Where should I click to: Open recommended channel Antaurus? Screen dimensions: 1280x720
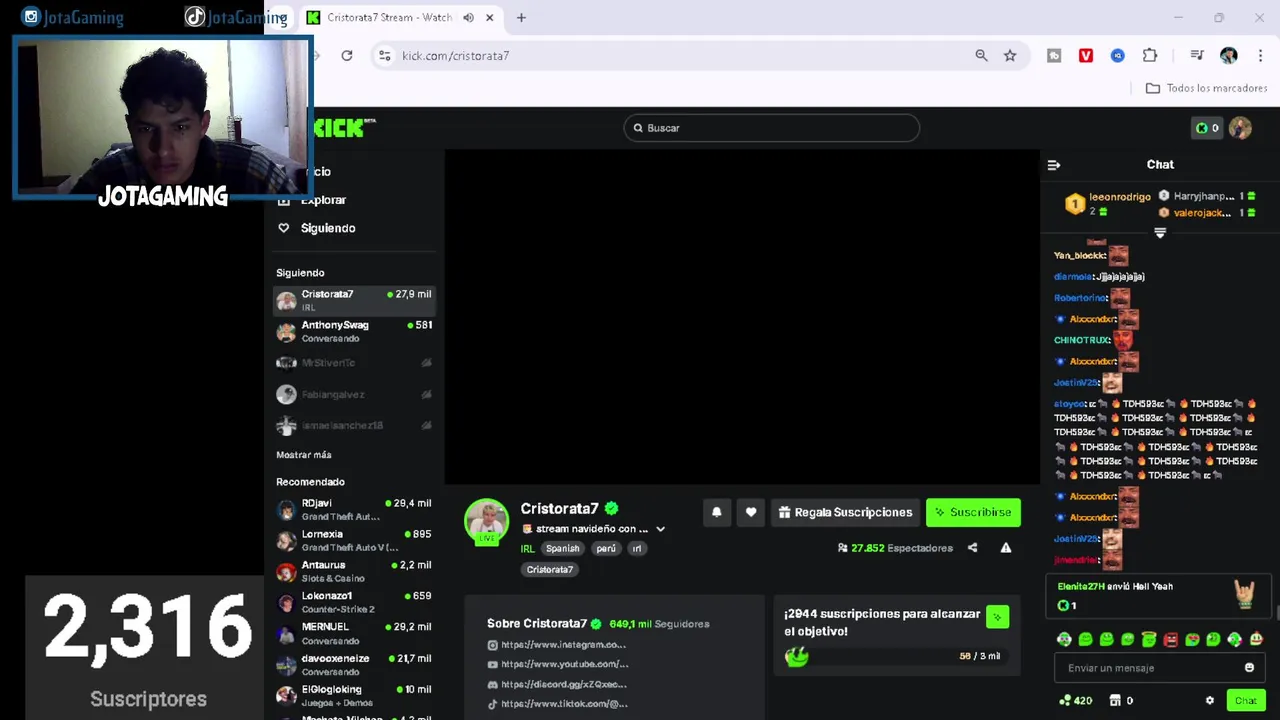354,571
